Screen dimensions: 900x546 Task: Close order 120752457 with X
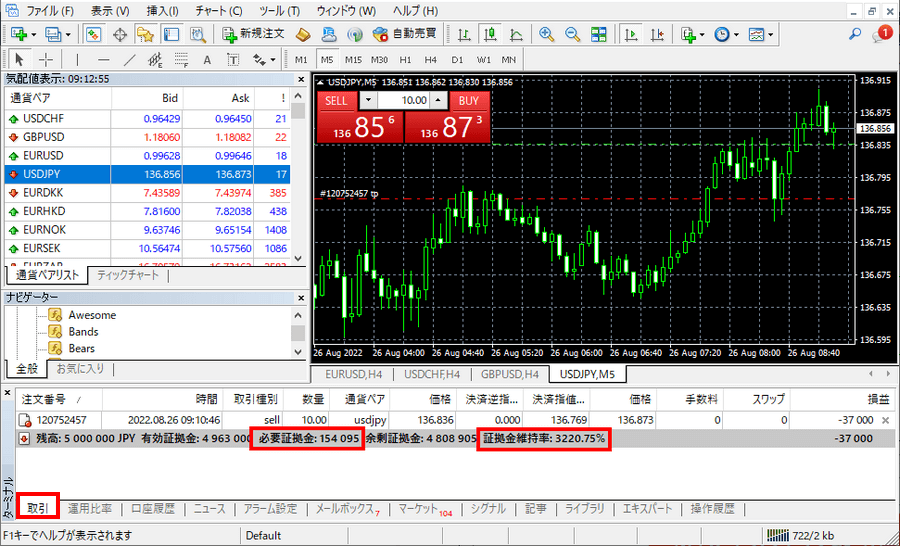[886, 420]
